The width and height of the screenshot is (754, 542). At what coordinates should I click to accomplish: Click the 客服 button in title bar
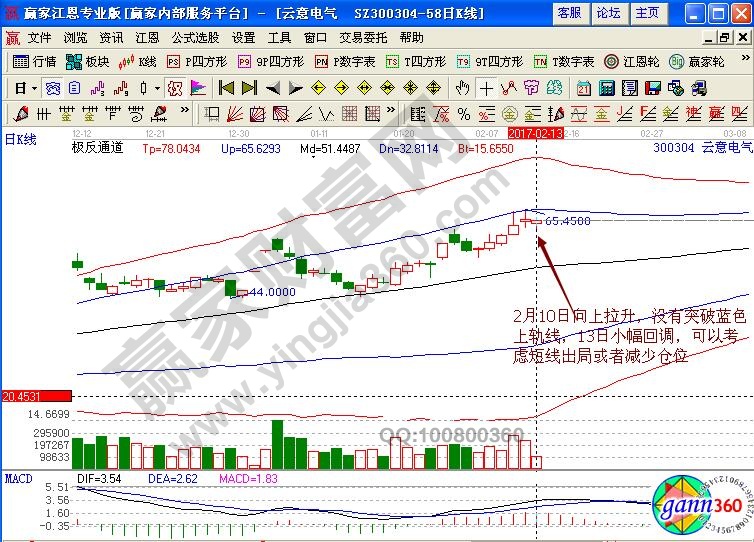click(569, 13)
